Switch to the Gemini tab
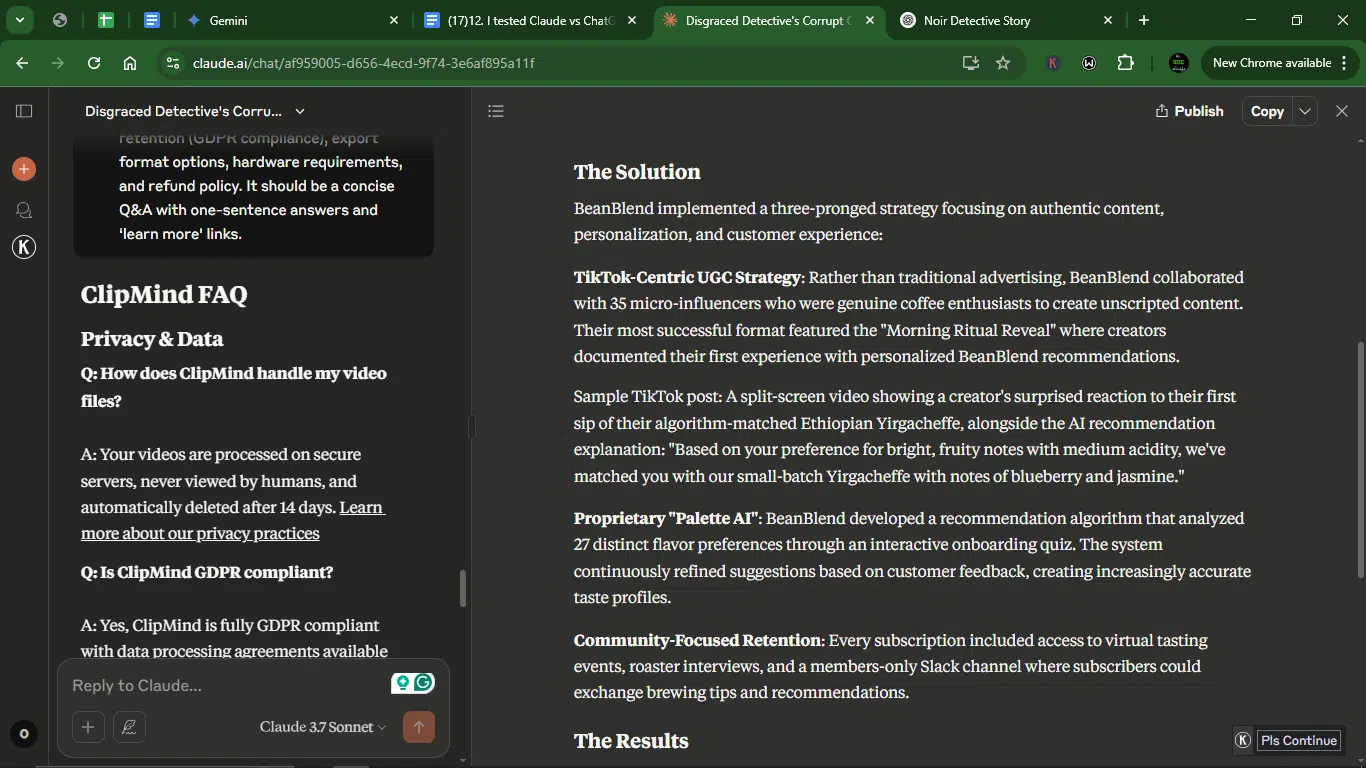 pyautogui.click(x=290, y=20)
